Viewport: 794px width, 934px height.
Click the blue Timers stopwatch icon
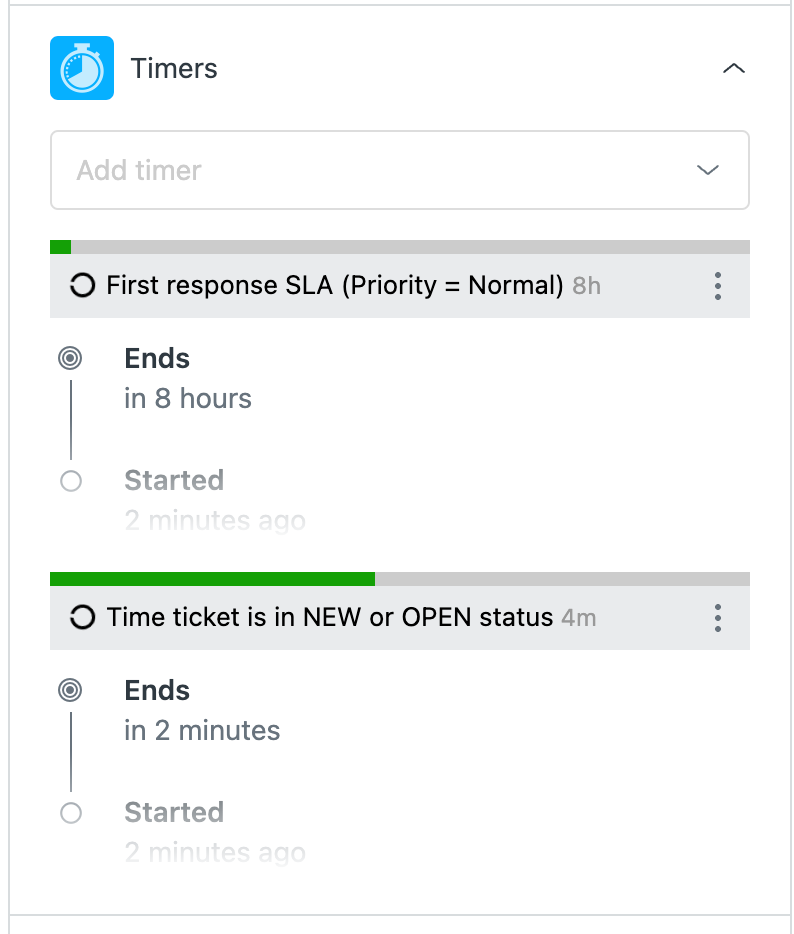(82, 68)
